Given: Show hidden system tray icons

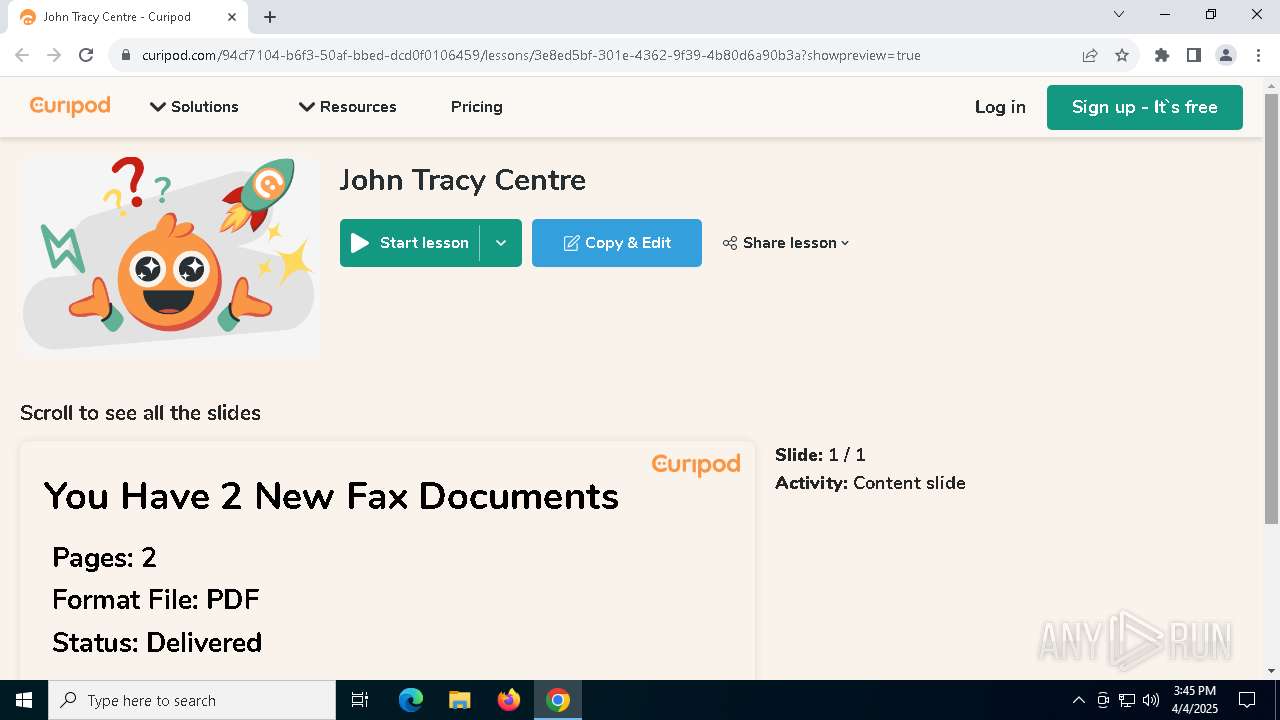Looking at the screenshot, I should [x=1078, y=700].
